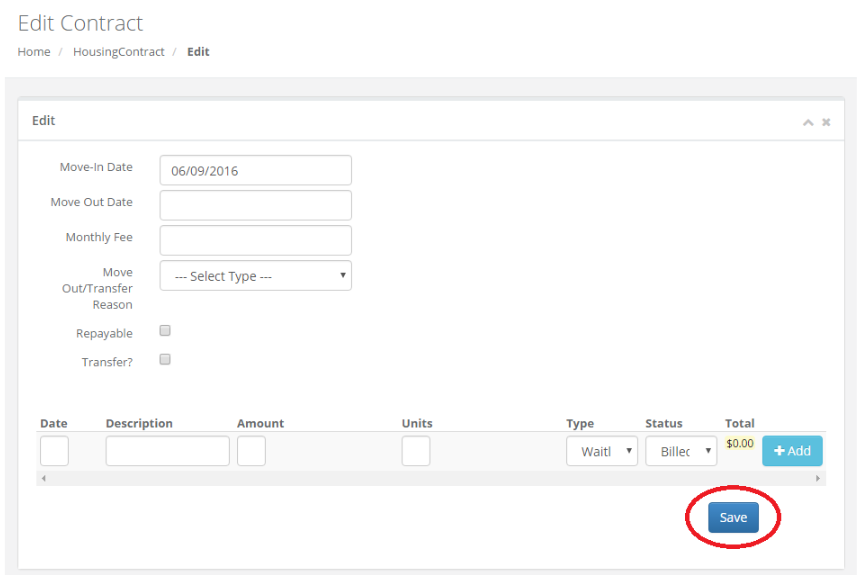Click the line item Description field
Viewport: 857px width, 575px height.
[168, 451]
